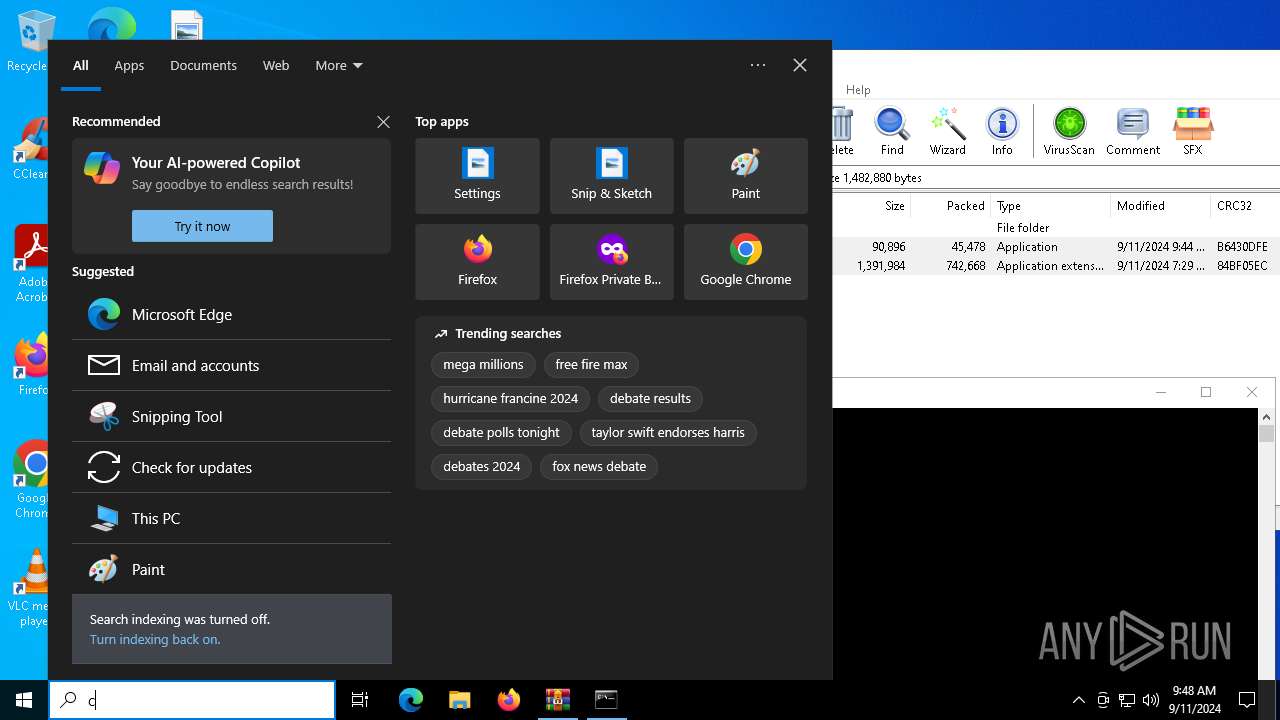Image resolution: width=1280 pixels, height=720 pixels.
Task: Sort WinRAR list by Type column
Action: click(x=1050, y=206)
